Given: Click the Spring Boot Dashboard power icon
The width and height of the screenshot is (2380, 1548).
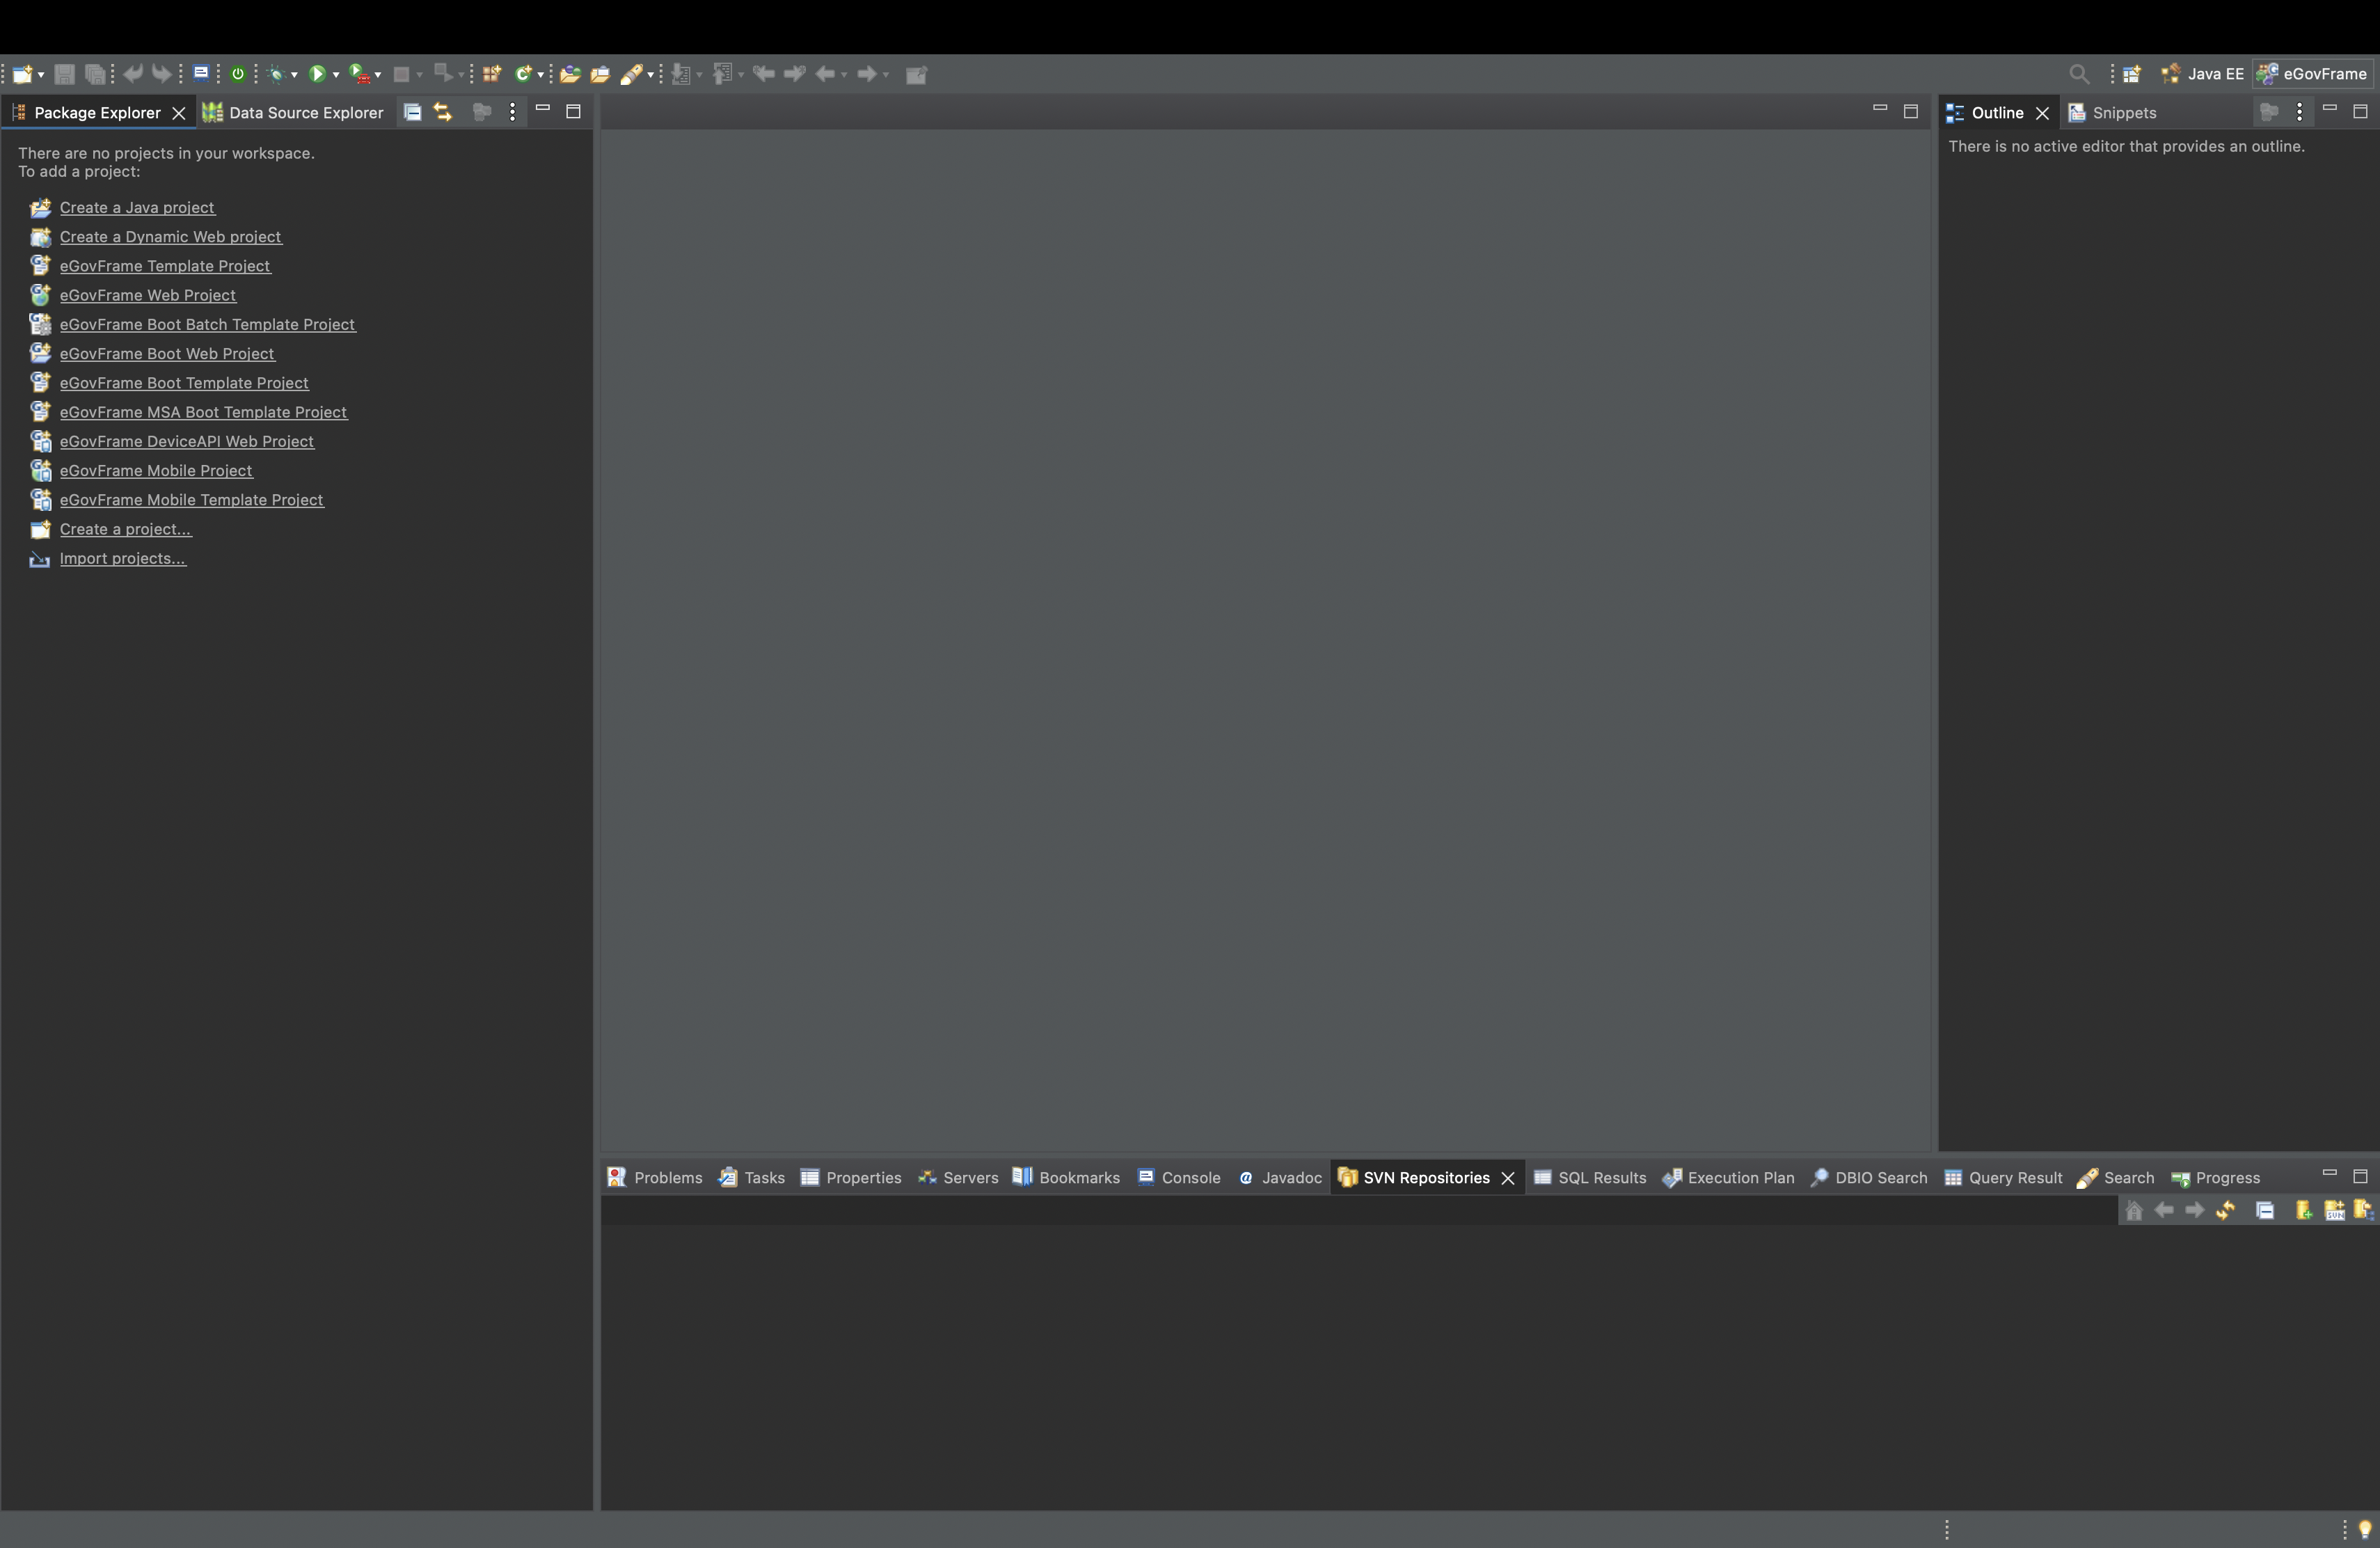Looking at the screenshot, I should [x=238, y=74].
